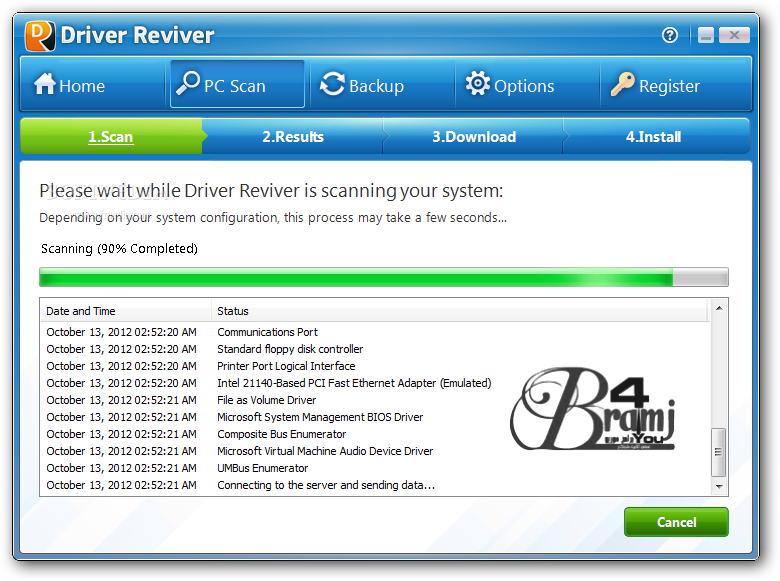This screenshot has height=581, width=780.
Task: Select Microsoft Virtual Machine Audio Device Driver
Action: coord(376,451)
